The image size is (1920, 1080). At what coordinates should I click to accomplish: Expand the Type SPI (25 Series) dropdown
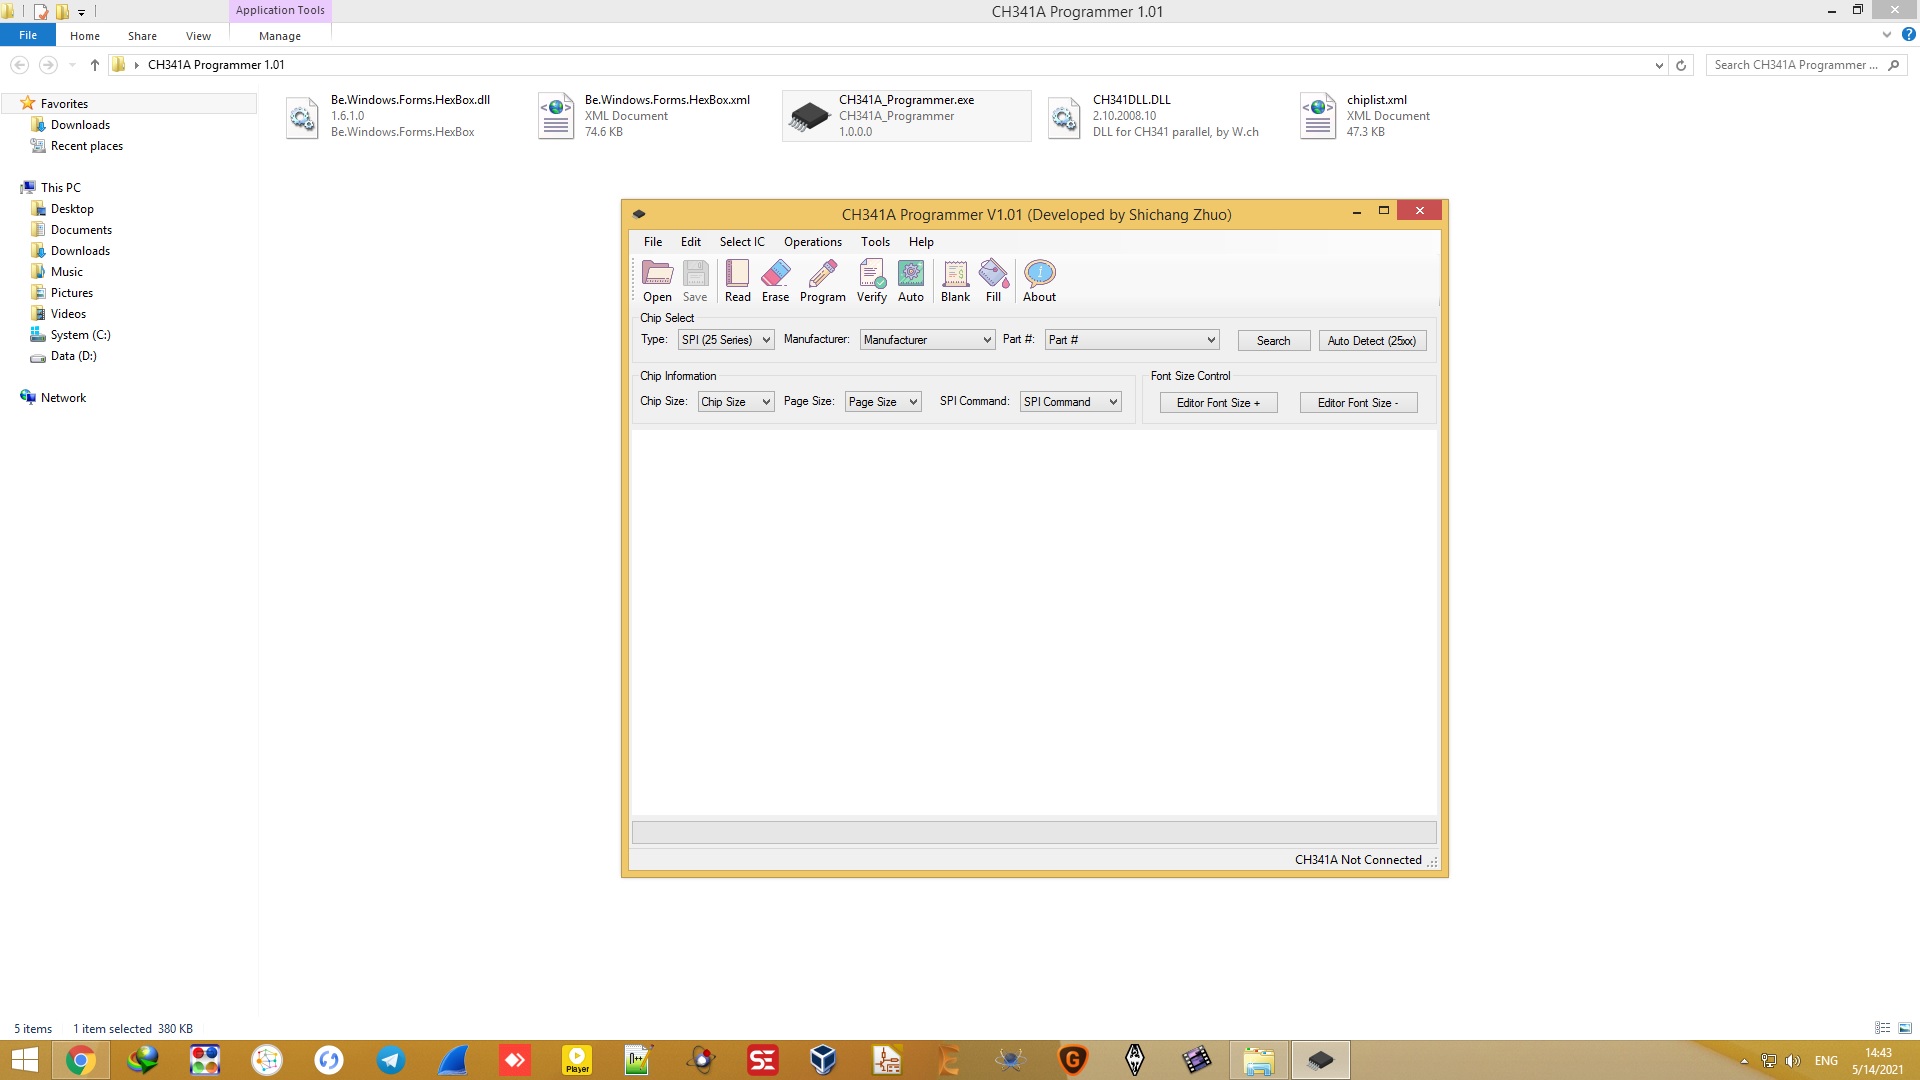[726, 340]
